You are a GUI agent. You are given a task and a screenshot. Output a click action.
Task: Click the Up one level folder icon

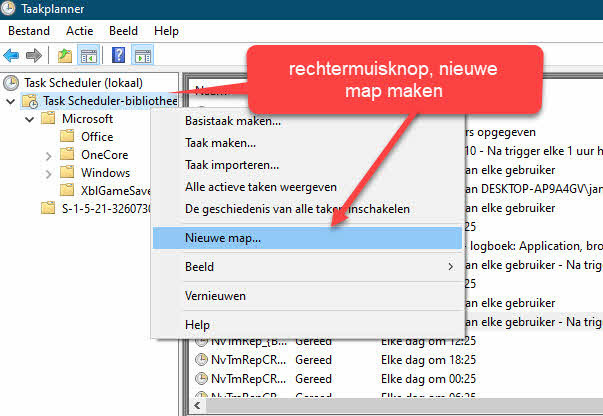pos(65,56)
